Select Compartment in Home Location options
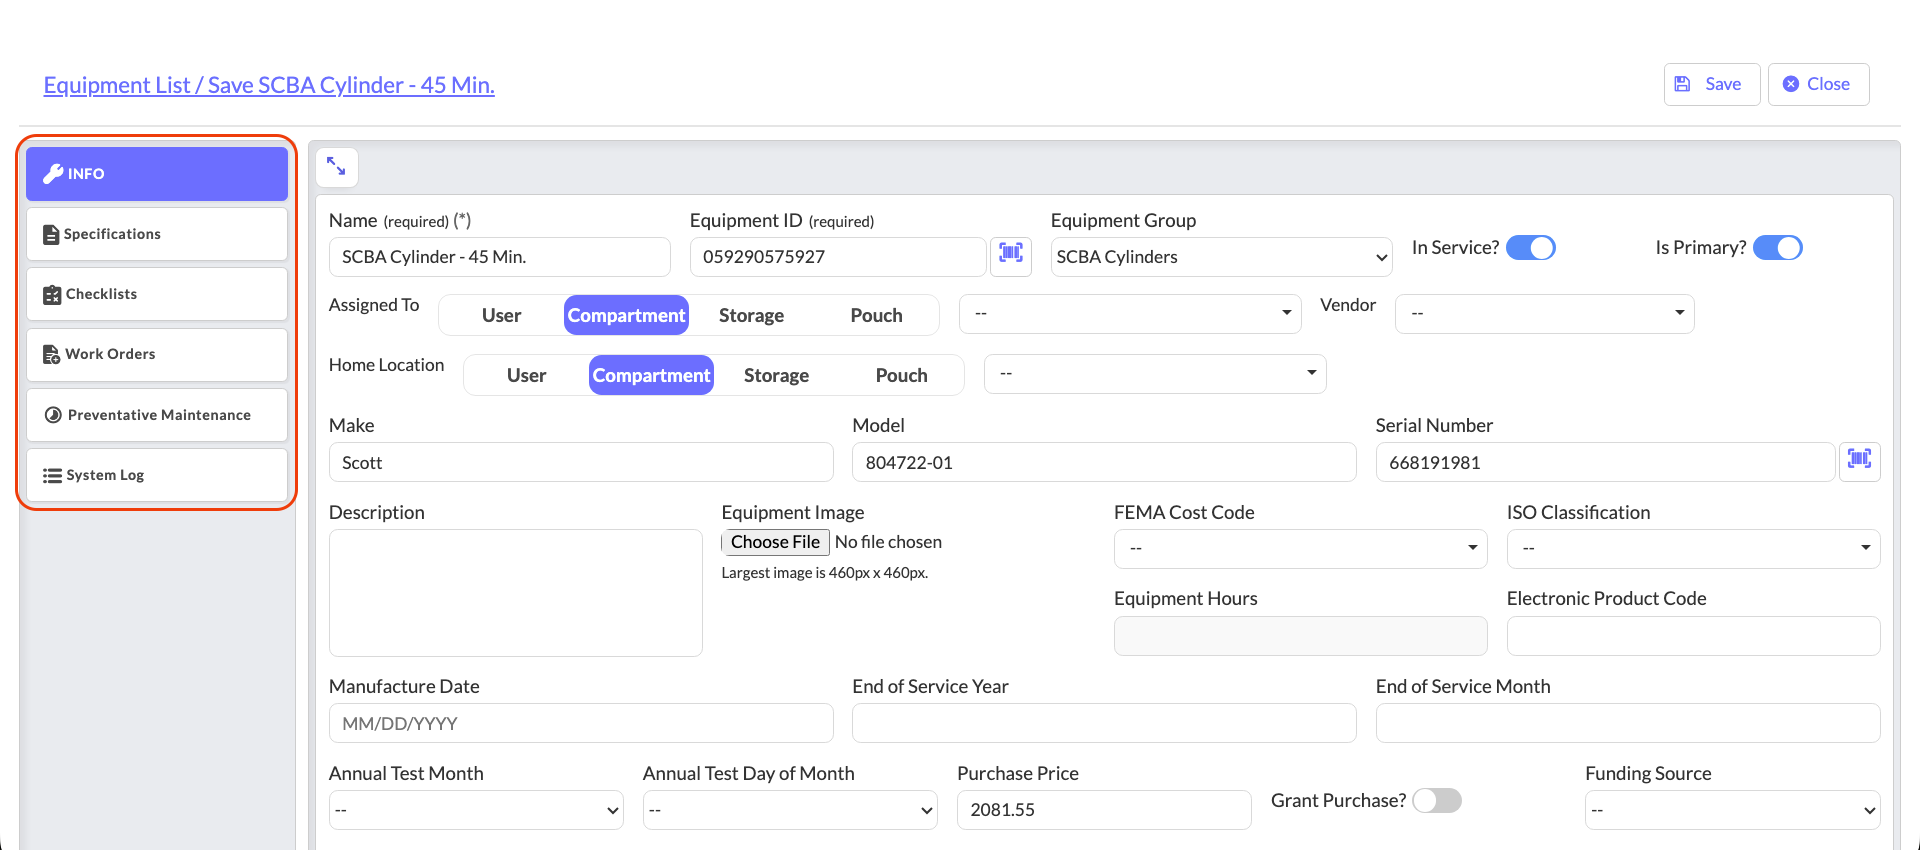The height and width of the screenshot is (850, 1920). [x=651, y=375]
